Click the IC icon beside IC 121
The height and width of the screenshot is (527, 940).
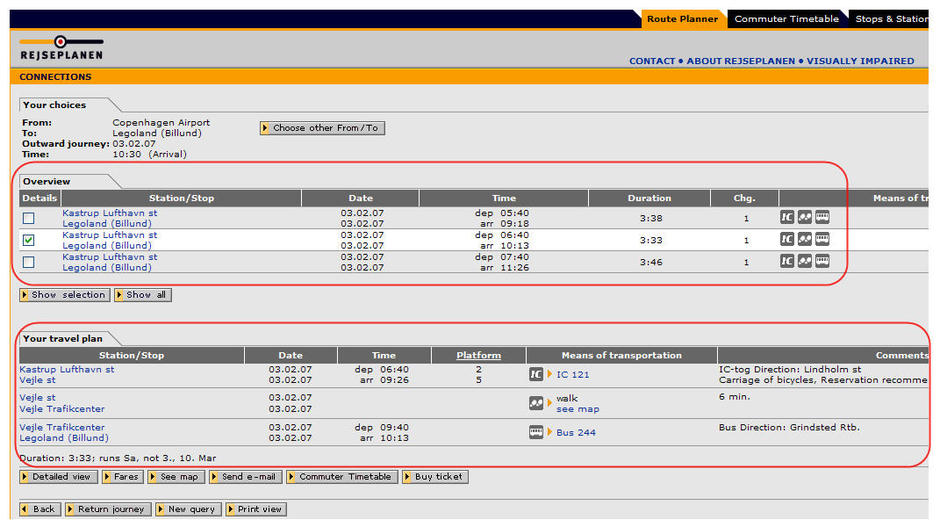click(536, 374)
